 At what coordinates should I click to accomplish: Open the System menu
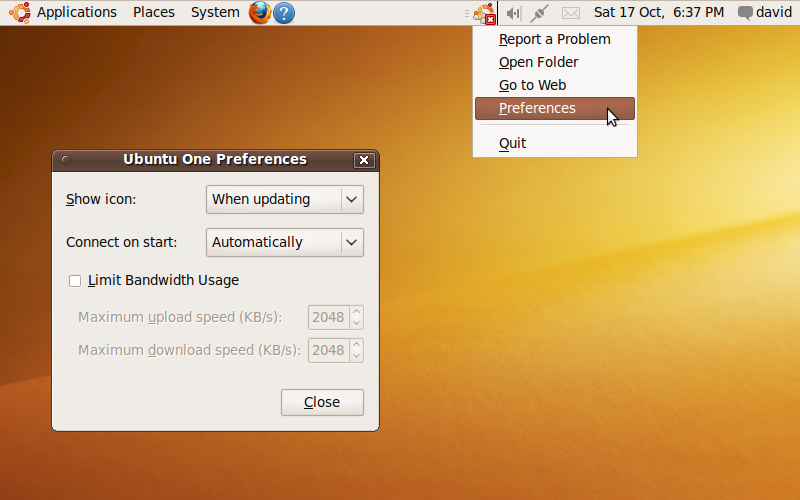pos(215,12)
